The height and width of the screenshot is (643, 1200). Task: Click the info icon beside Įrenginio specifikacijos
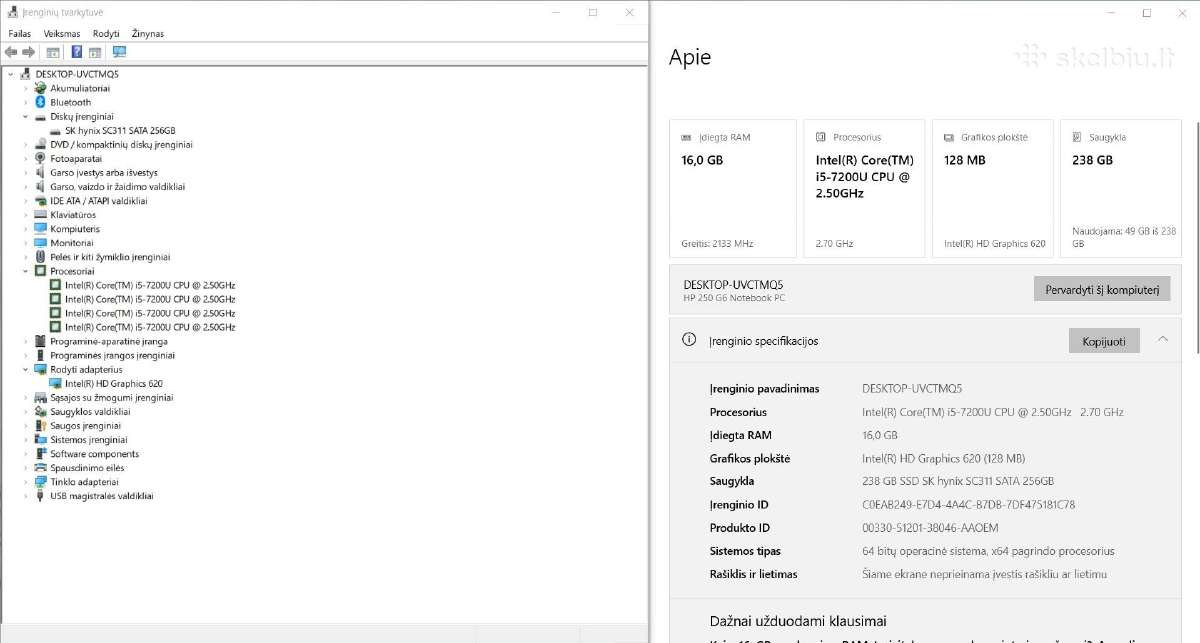click(689, 340)
